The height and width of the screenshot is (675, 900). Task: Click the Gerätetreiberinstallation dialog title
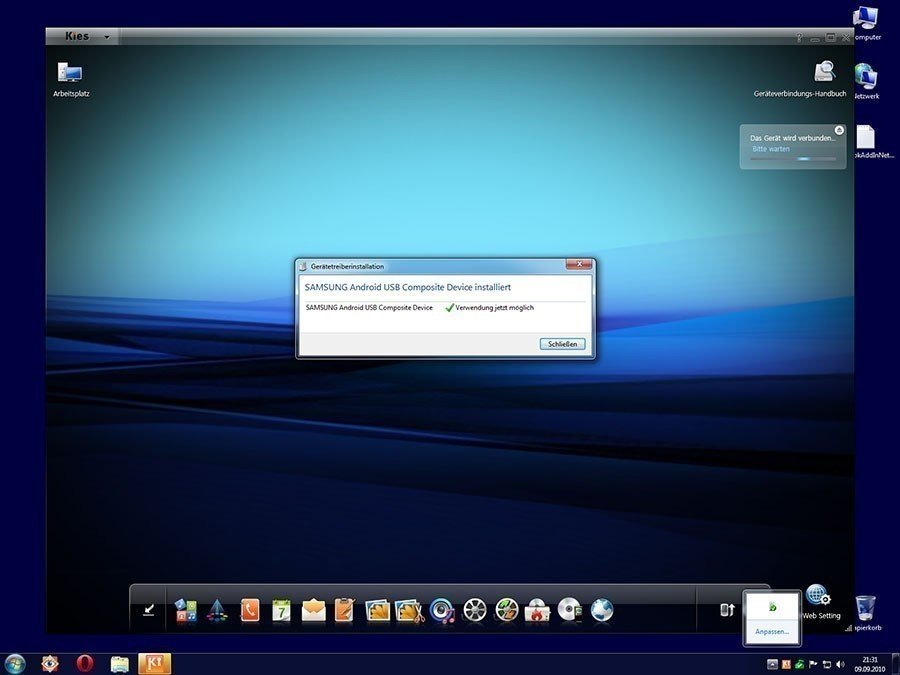(x=347, y=266)
